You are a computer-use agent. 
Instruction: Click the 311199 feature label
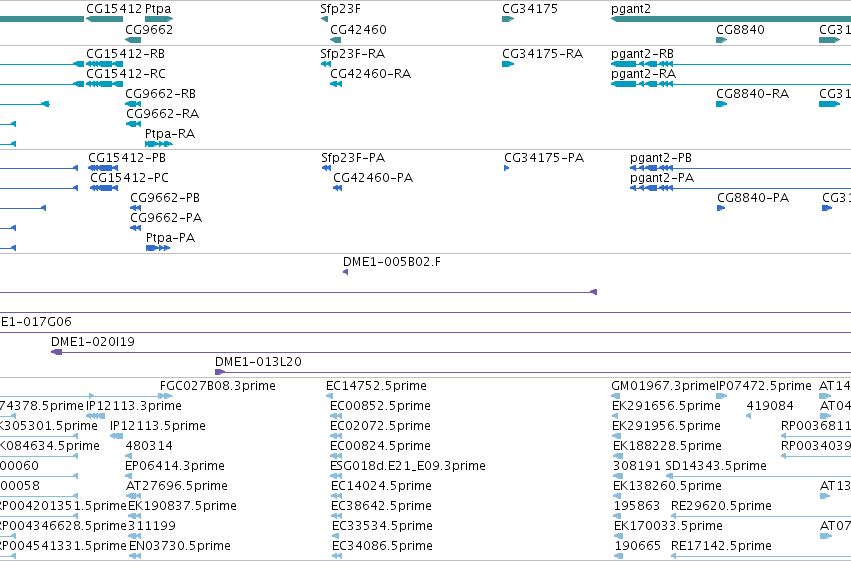click(x=152, y=526)
